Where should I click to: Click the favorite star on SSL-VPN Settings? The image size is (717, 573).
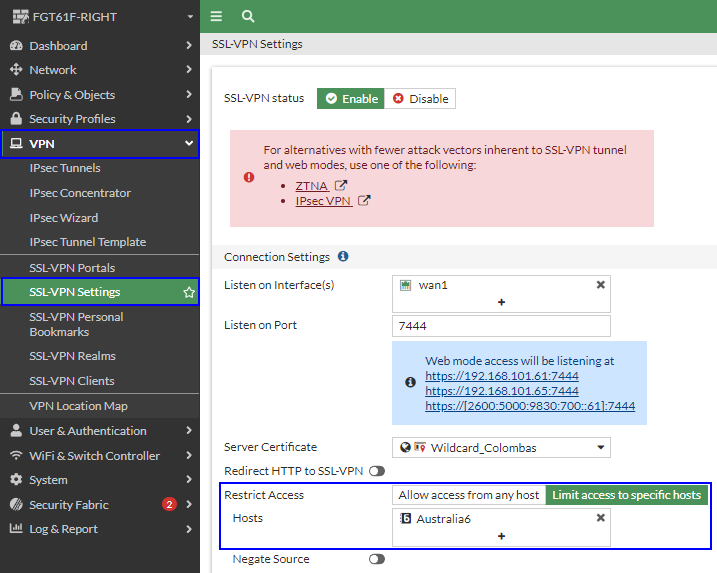[x=189, y=292]
